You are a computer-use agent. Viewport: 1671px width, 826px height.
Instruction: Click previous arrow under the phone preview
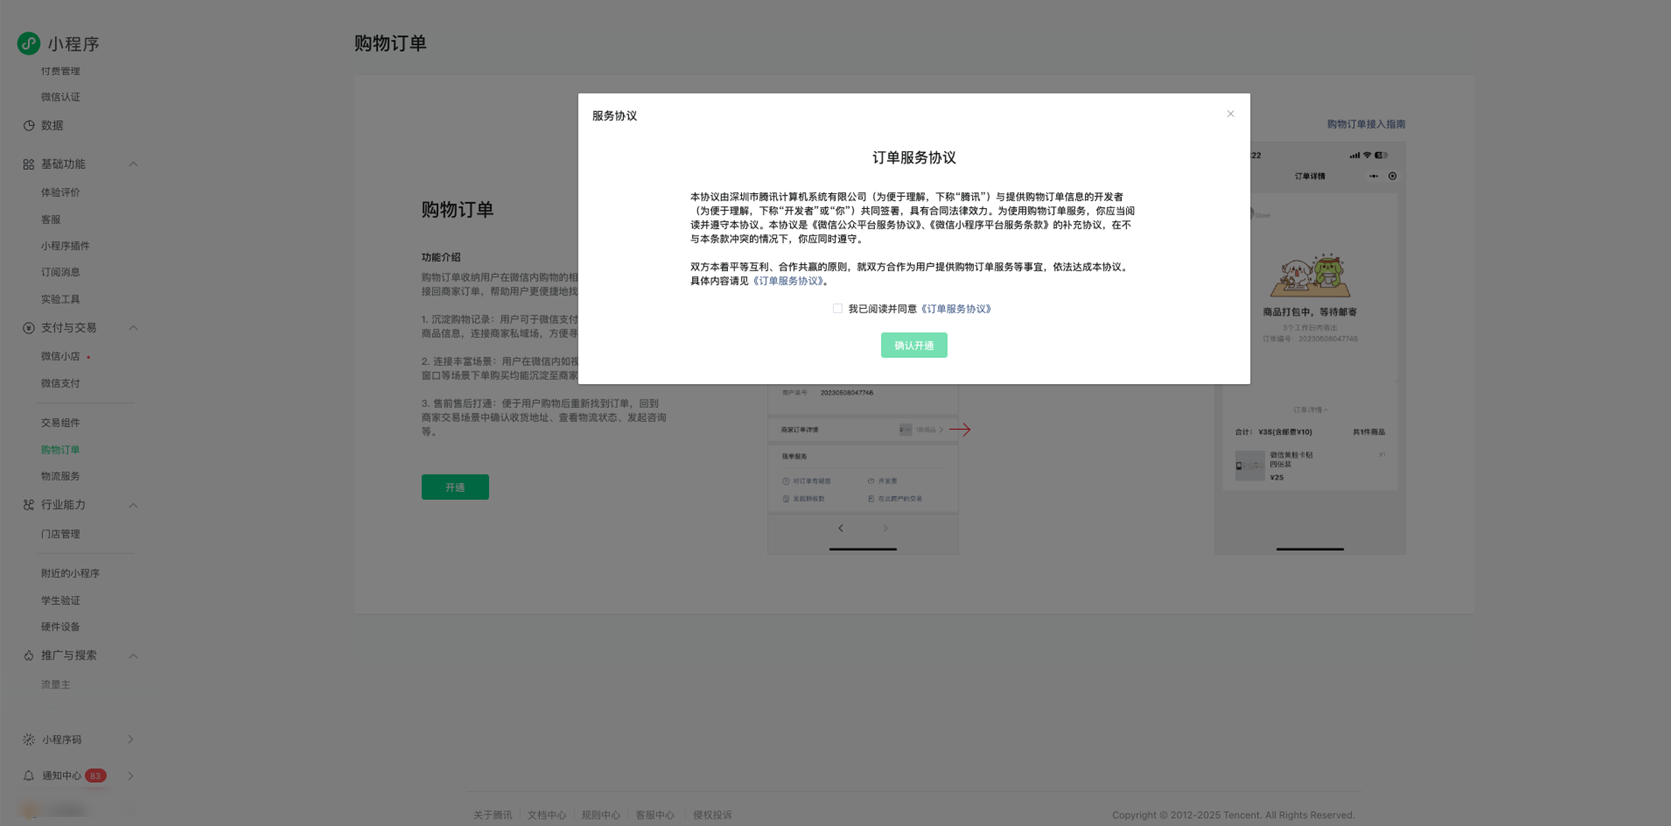(x=841, y=528)
